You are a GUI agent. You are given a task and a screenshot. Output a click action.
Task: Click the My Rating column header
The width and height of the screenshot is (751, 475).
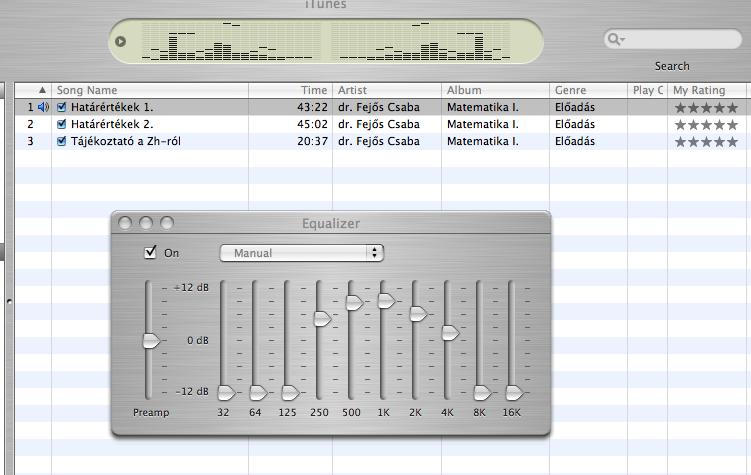click(x=707, y=90)
